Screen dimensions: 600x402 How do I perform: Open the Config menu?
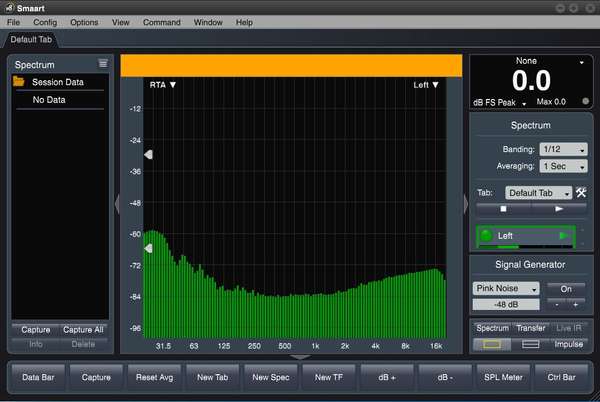tap(45, 22)
